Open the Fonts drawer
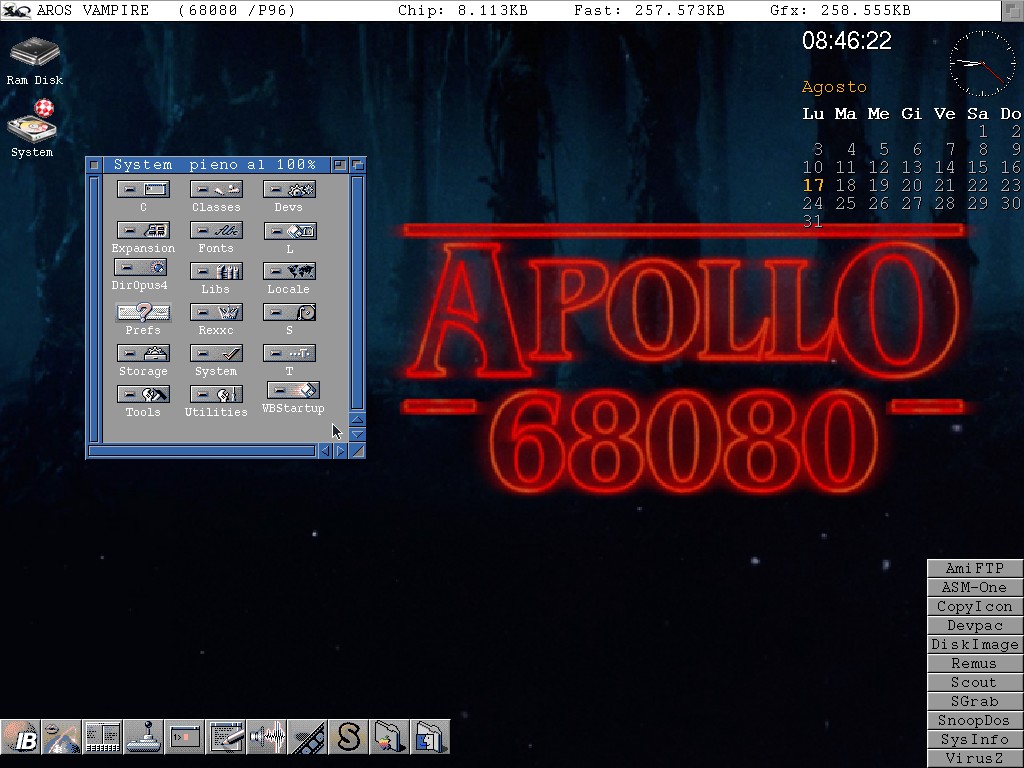Image resolution: width=1024 pixels, height=768 pixels. click(x=216, y=231)
